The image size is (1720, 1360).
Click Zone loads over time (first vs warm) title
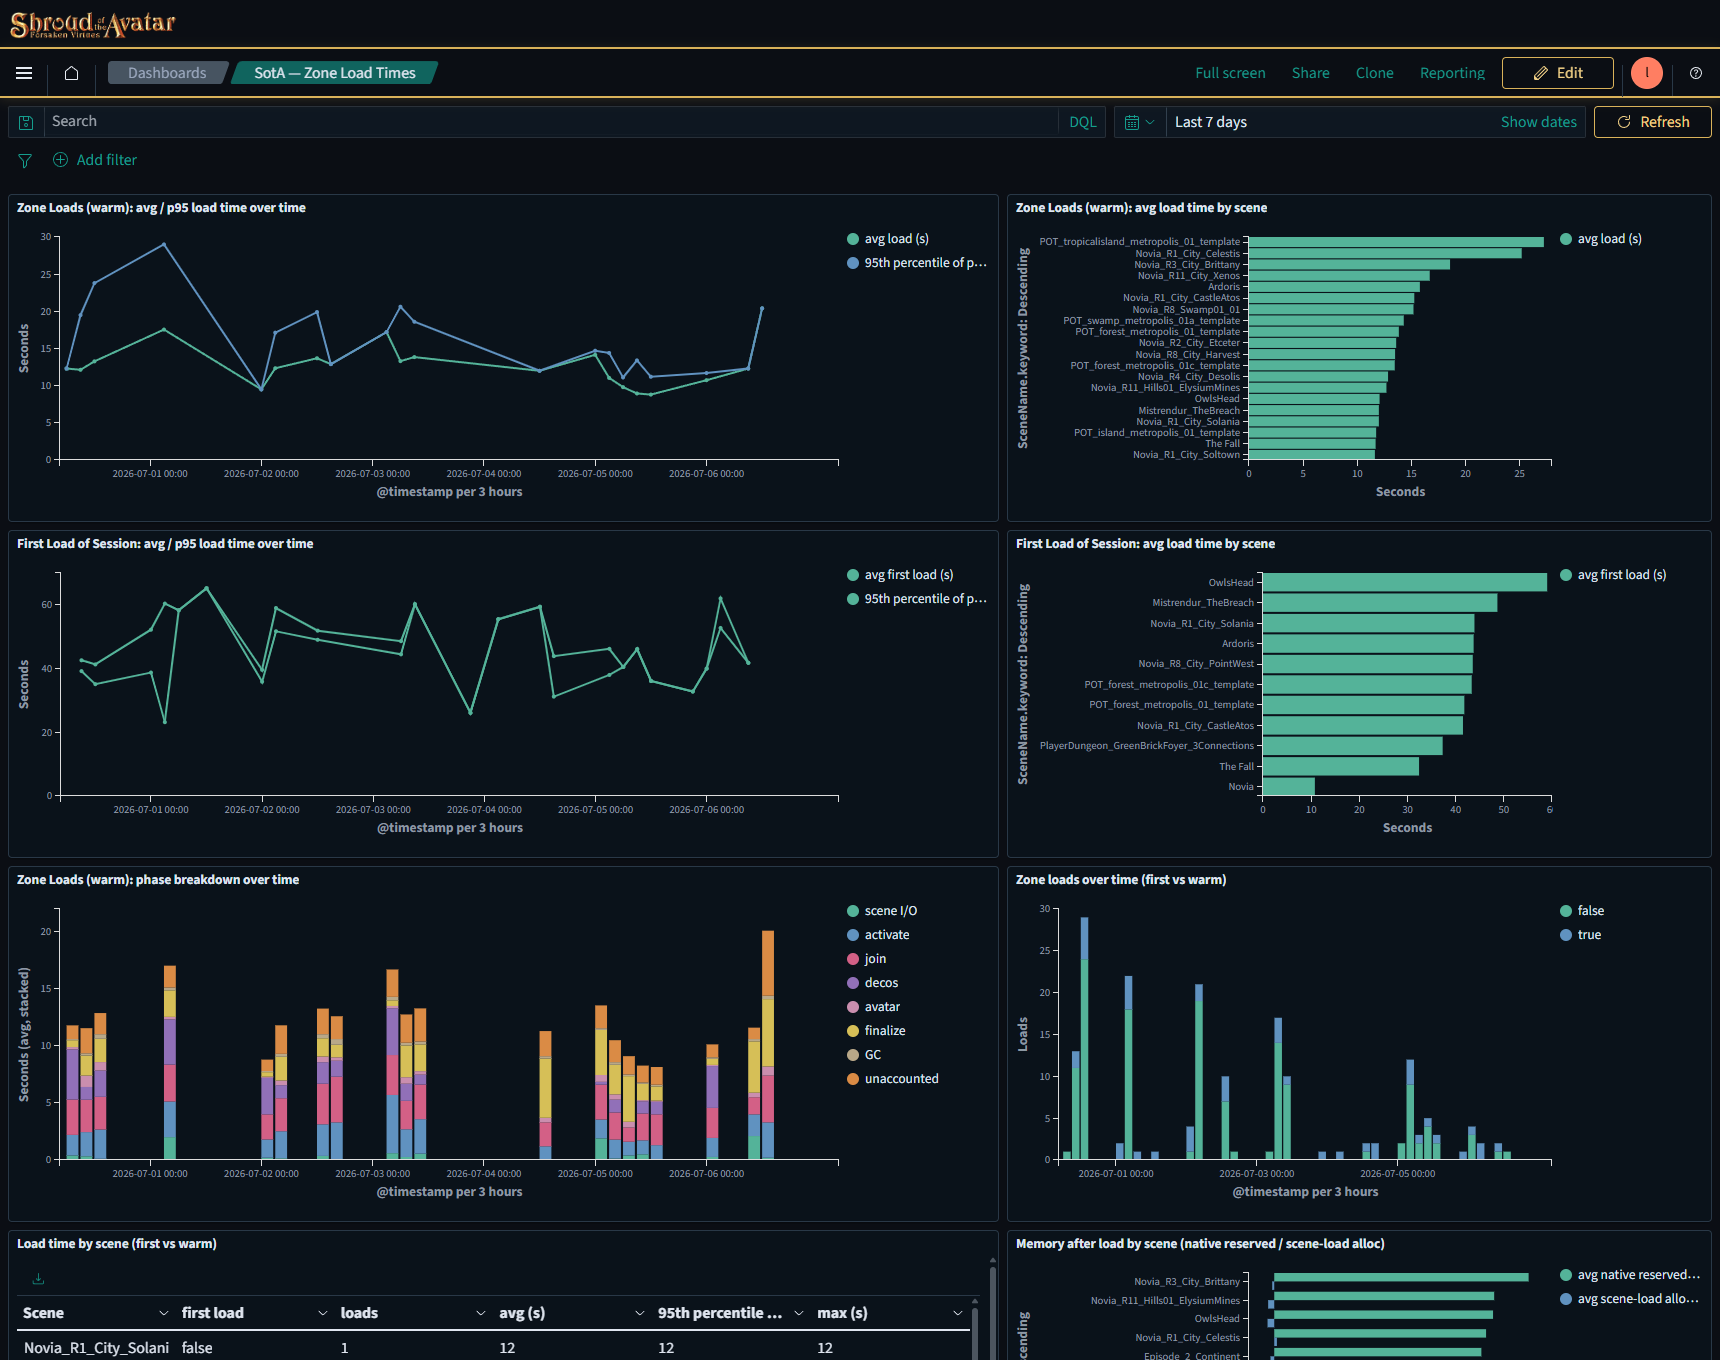[x=1121, y=880]
